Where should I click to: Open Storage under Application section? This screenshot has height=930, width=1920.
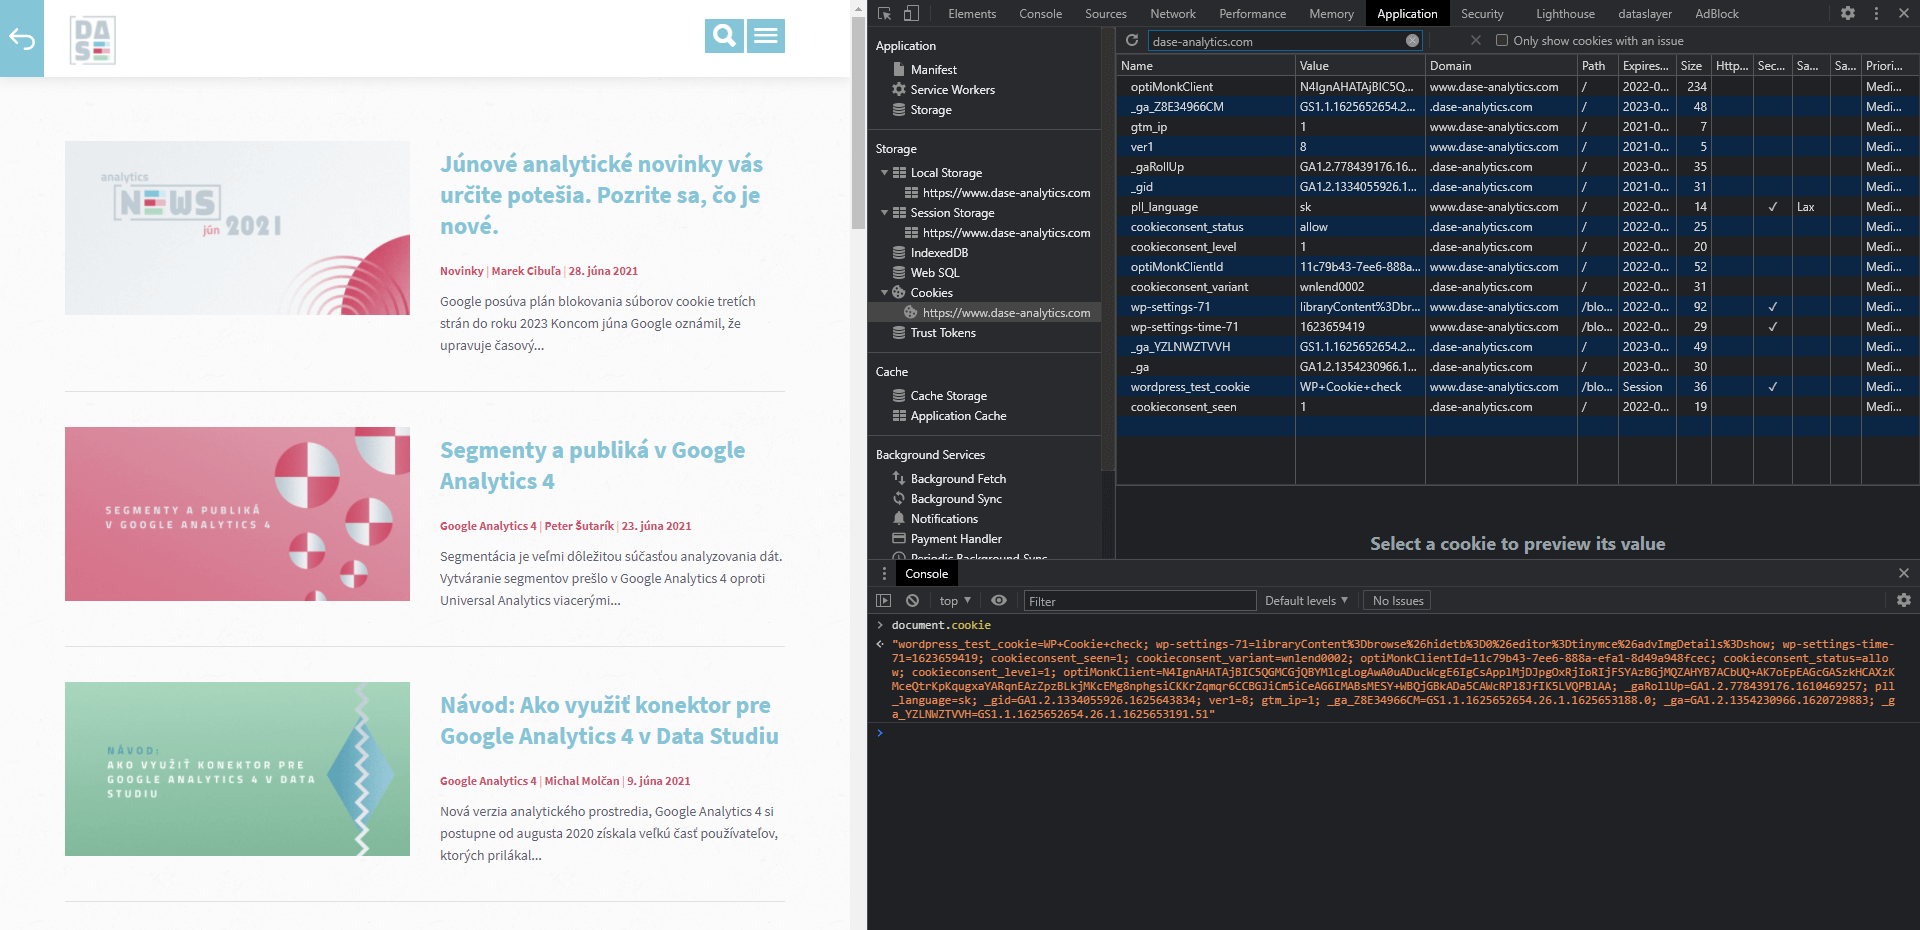point(930,109)
